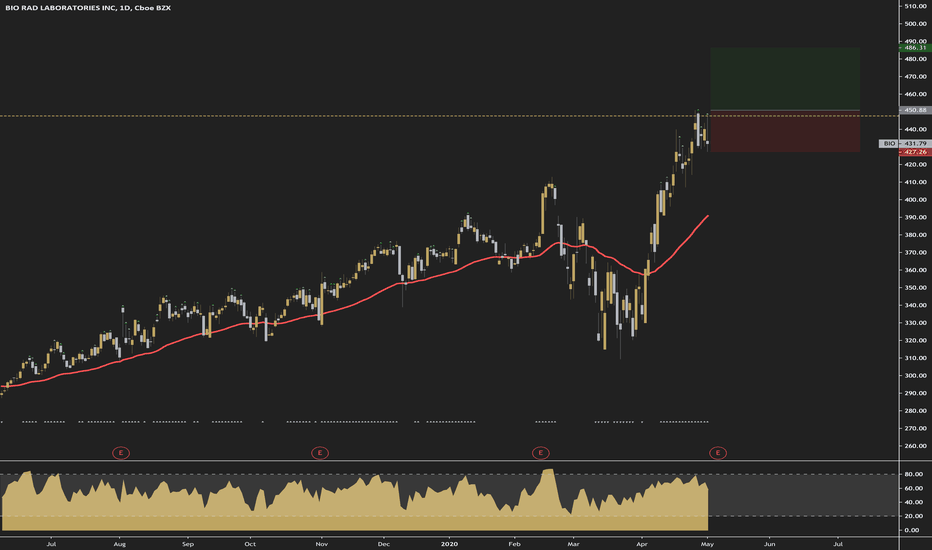Click the 260.00 price axis label
Screen dimensions: 932x550
pos(915,446)
